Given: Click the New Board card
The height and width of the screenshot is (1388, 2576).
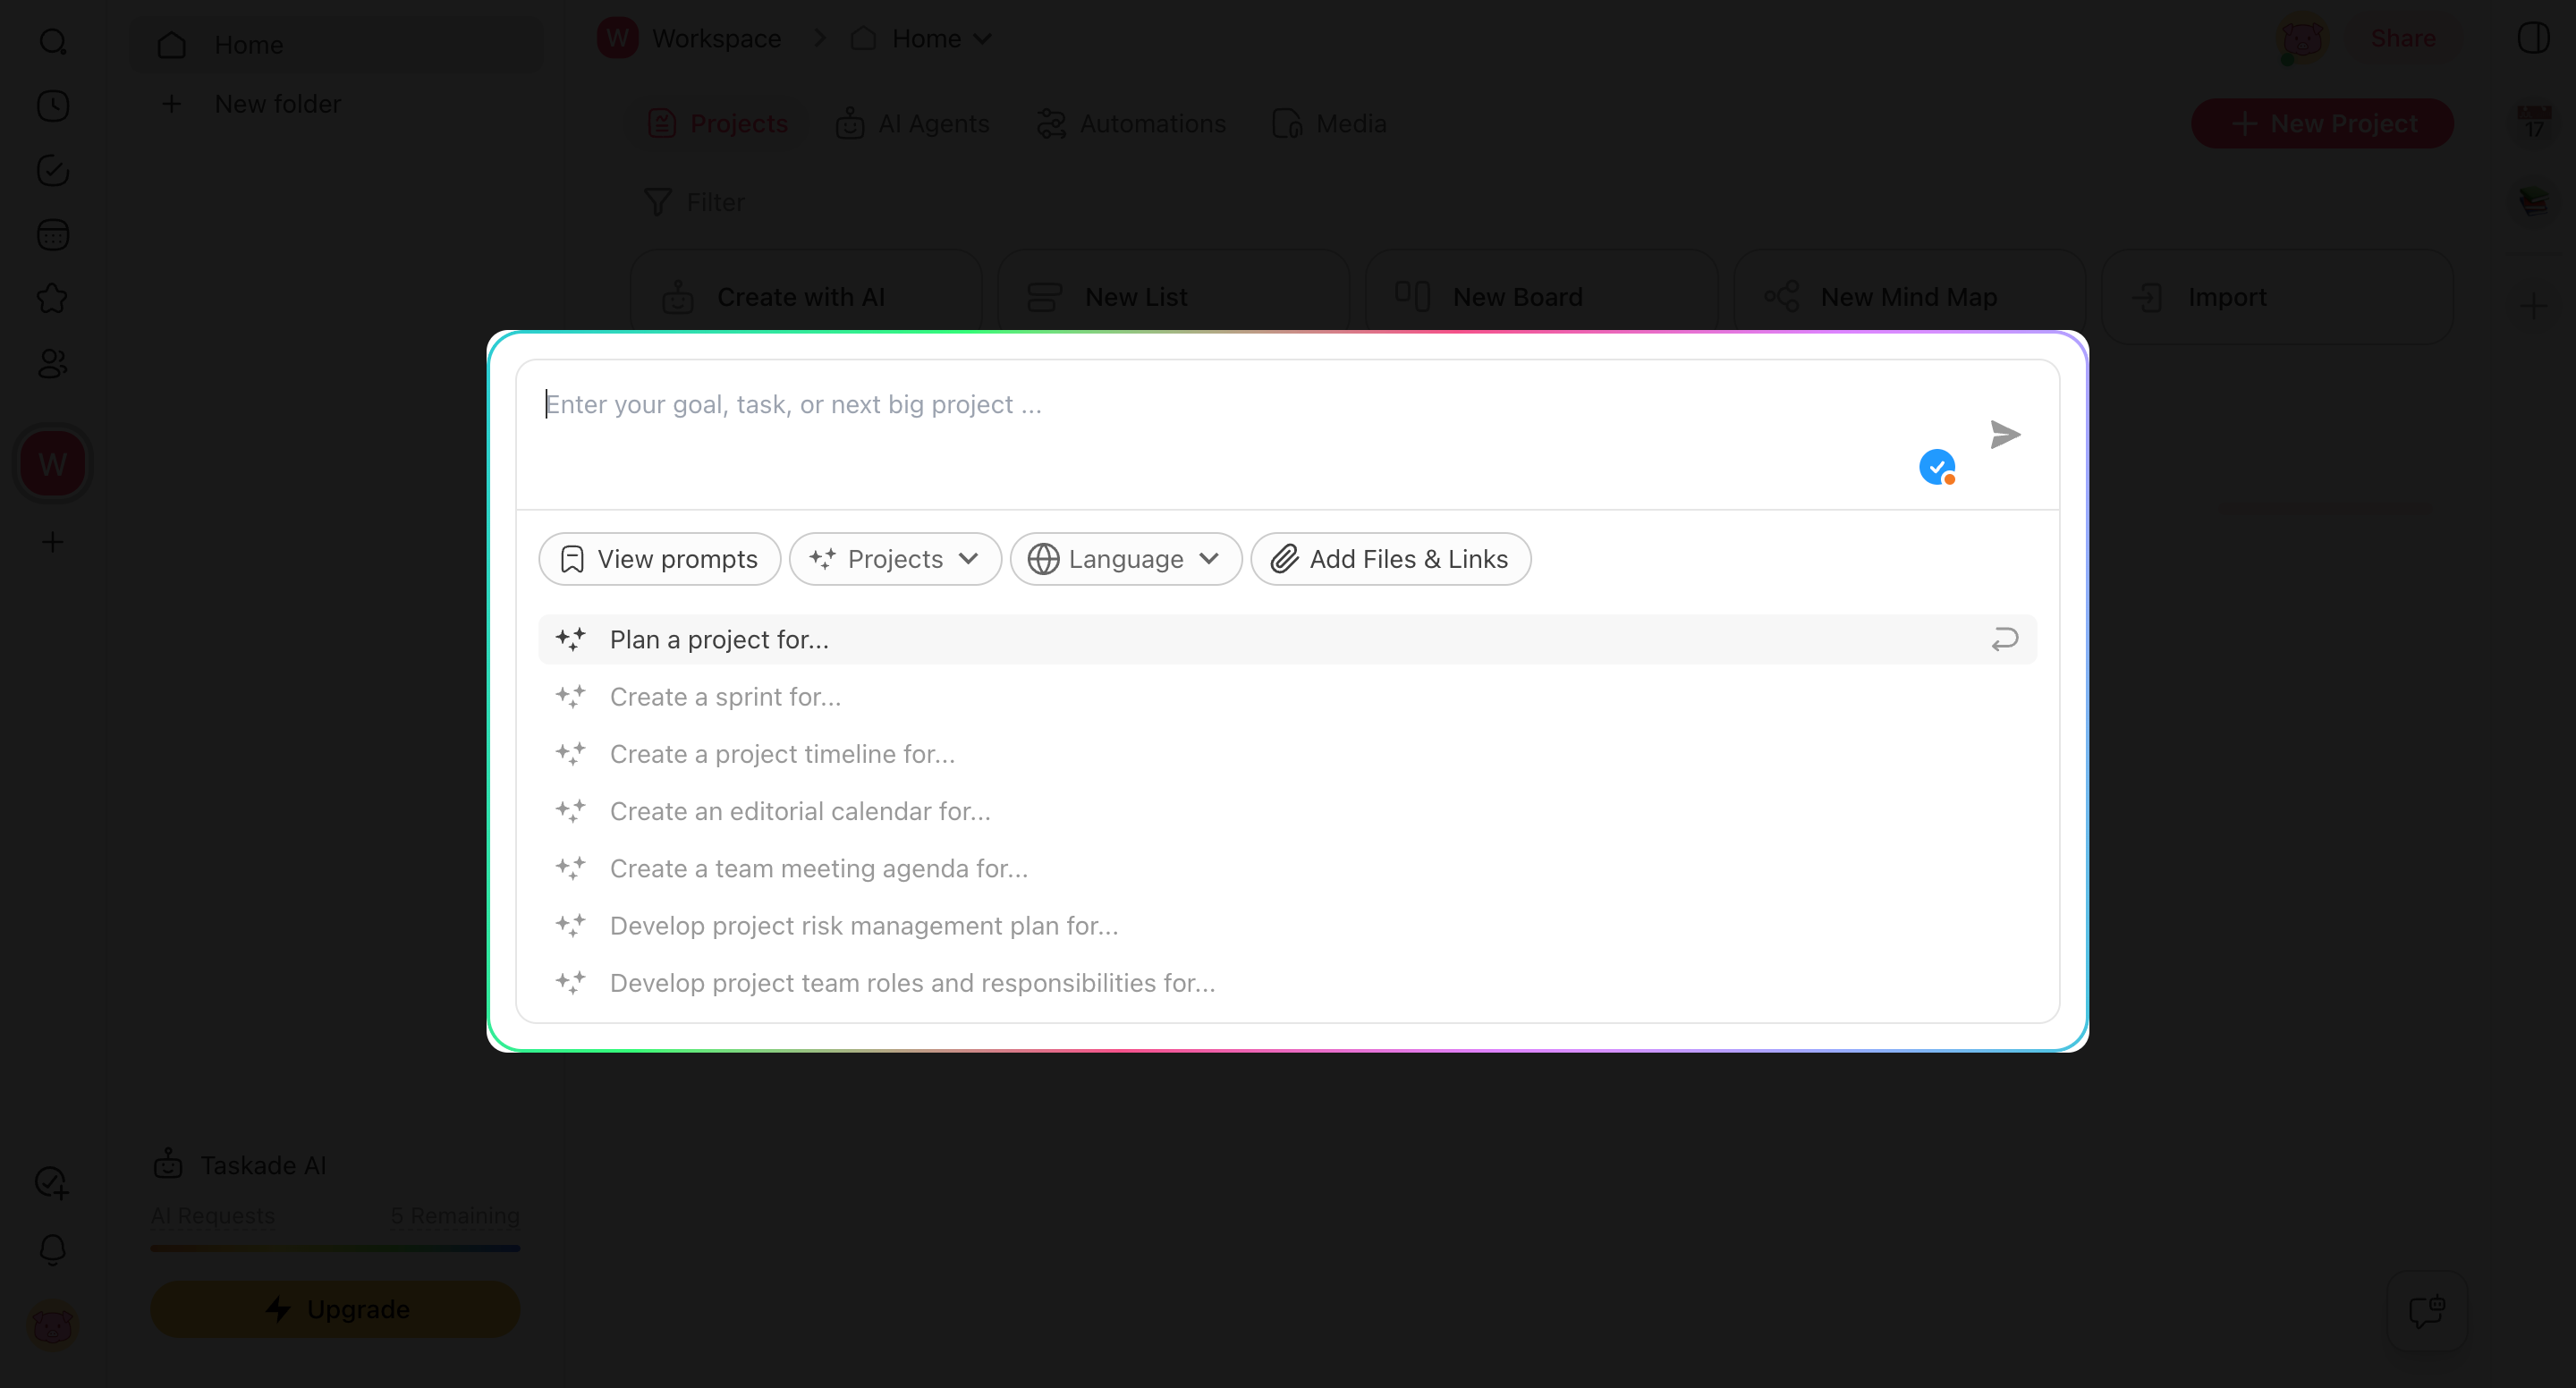Looking at the screenshot, I should pyautogui.click(x=1541, y=297).
